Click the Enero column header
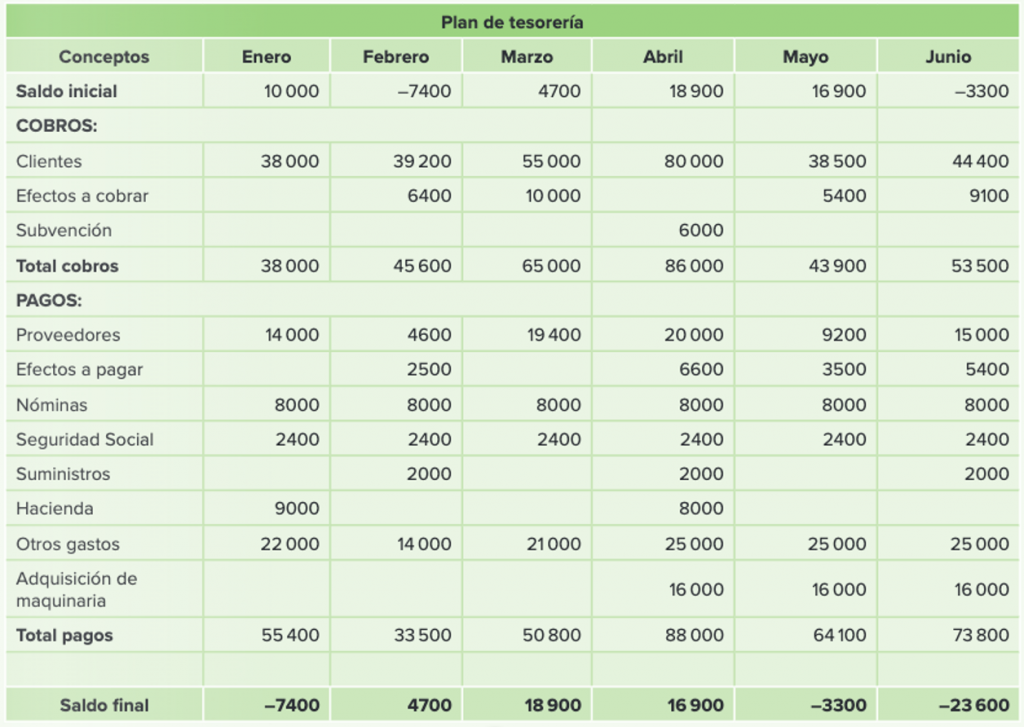Image resolution: width=1024 pixels, height=727 pixels. point(267,57)
